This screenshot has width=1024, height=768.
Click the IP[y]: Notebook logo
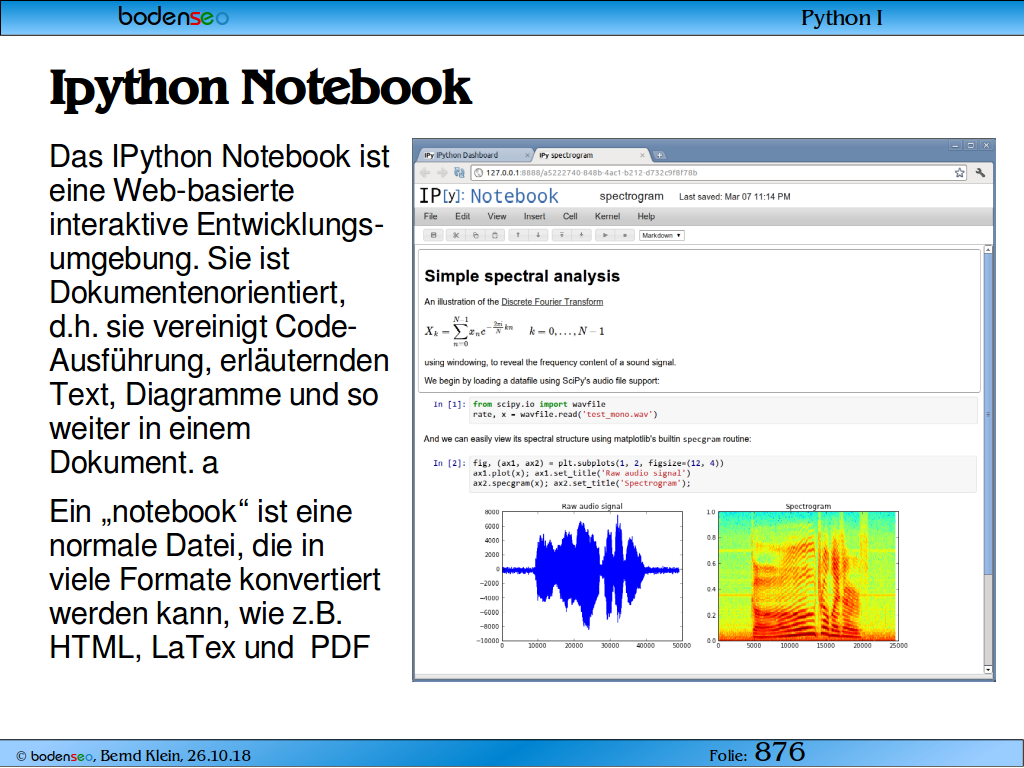click(488, 196)
